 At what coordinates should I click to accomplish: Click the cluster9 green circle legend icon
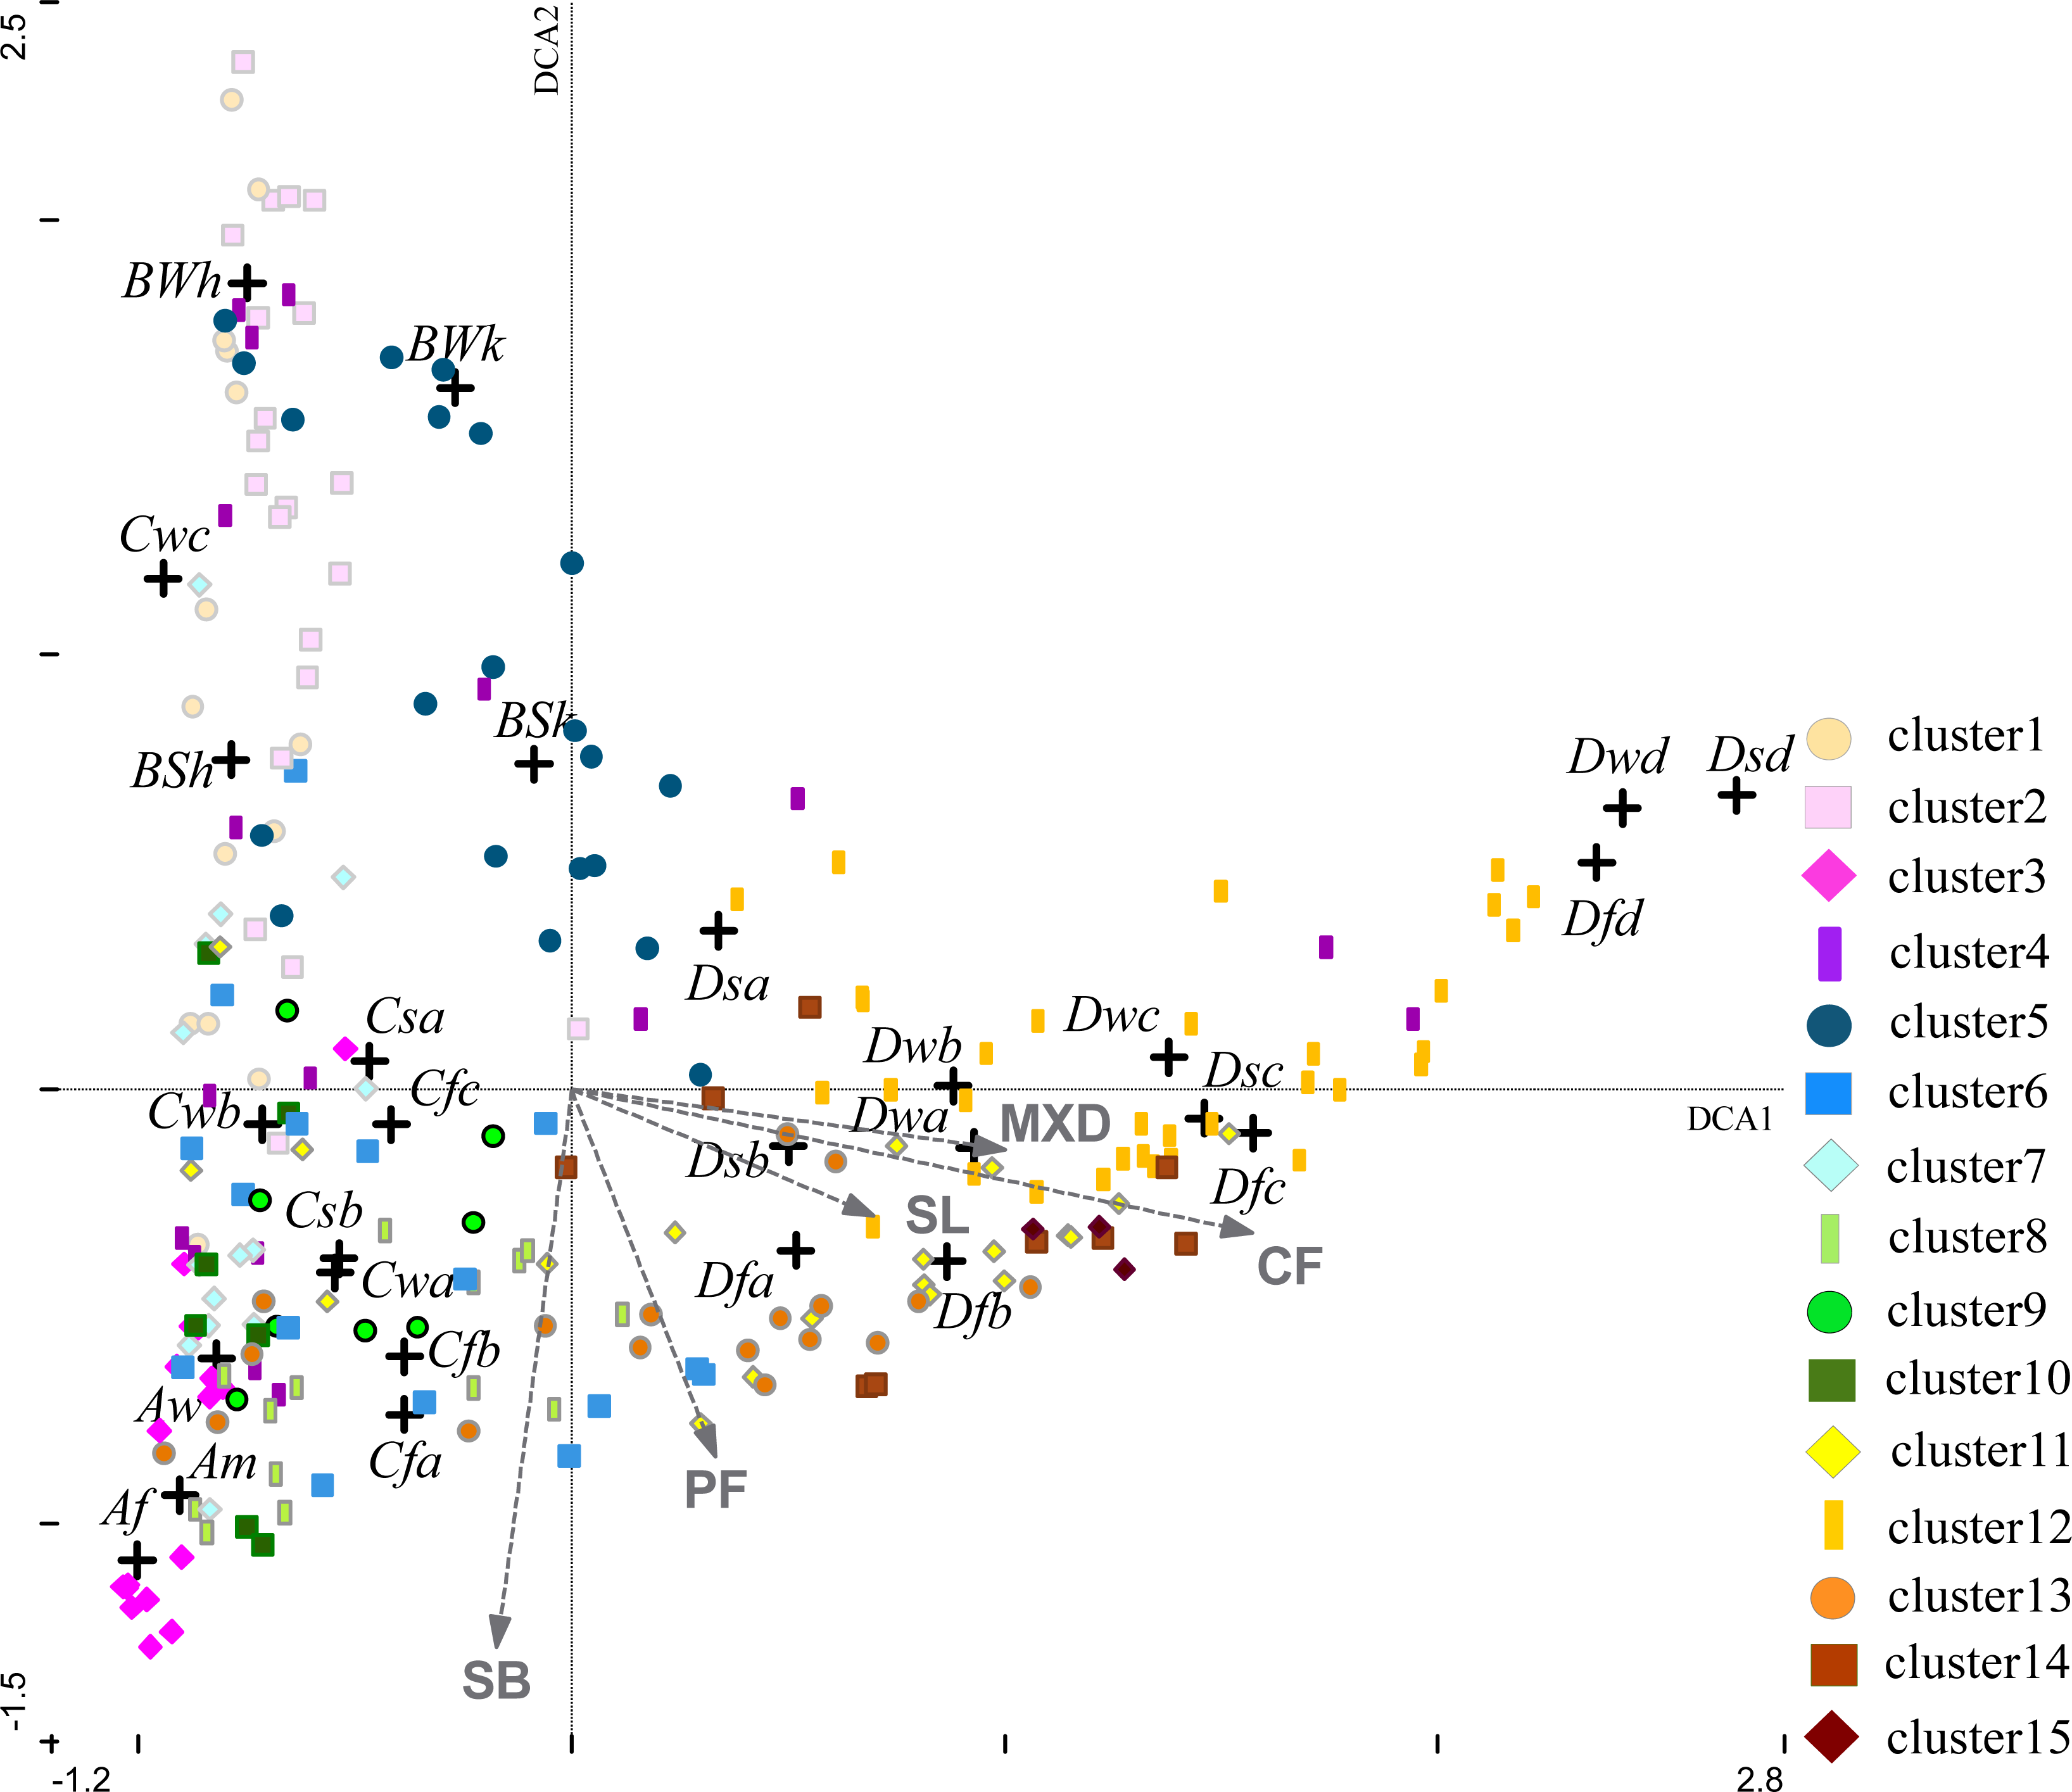point(1829,1311)
